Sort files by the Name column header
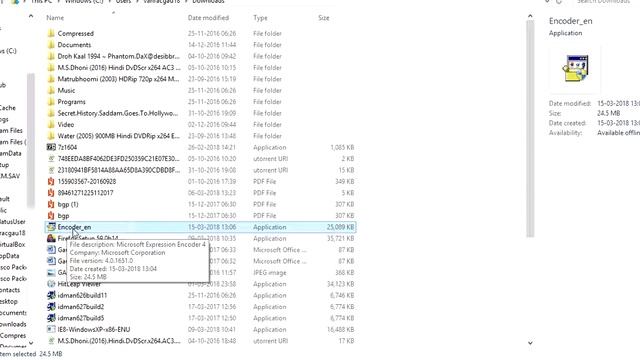 [55, 18]
